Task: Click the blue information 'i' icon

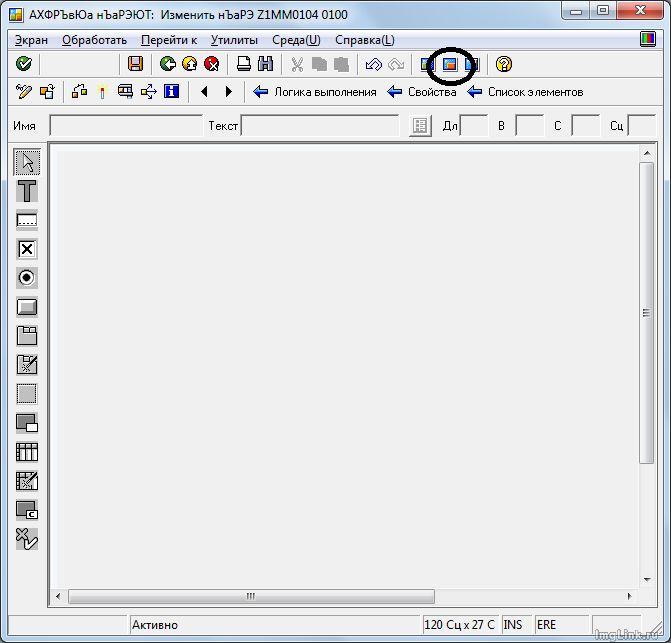Action: coord(171,91)
